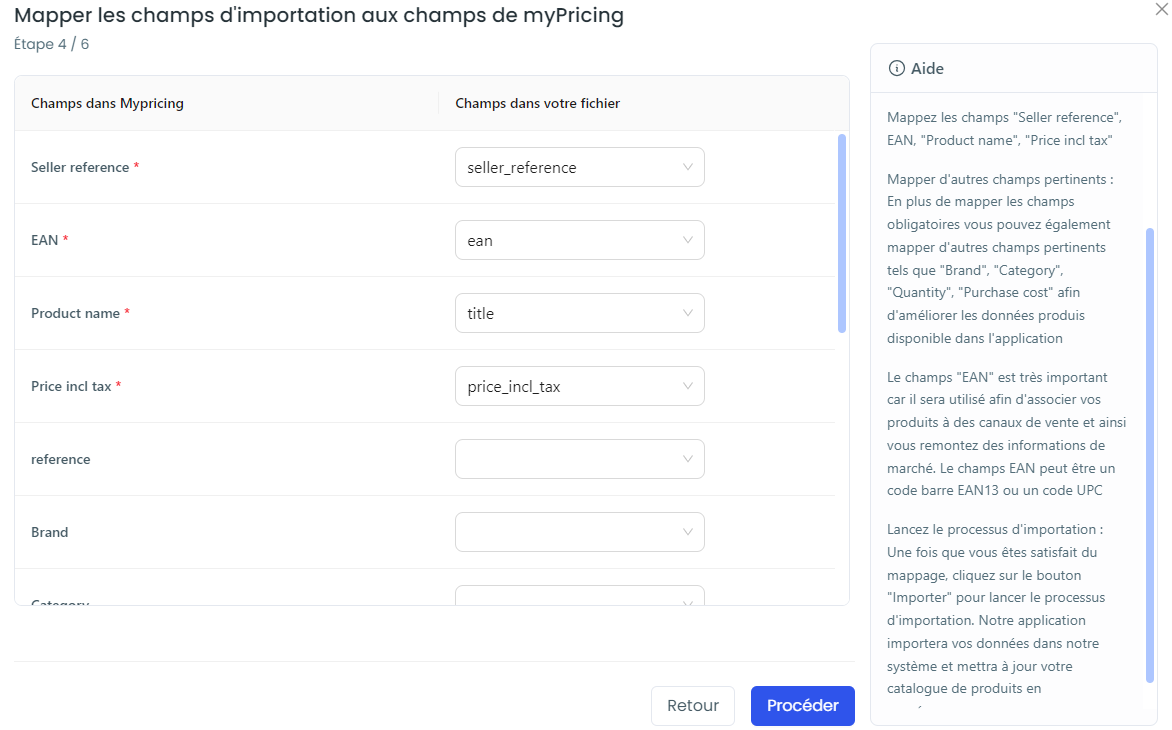1172x730 pixels.
Task: Open the EAN field mapping dropdown
Action: pos(579,241)
